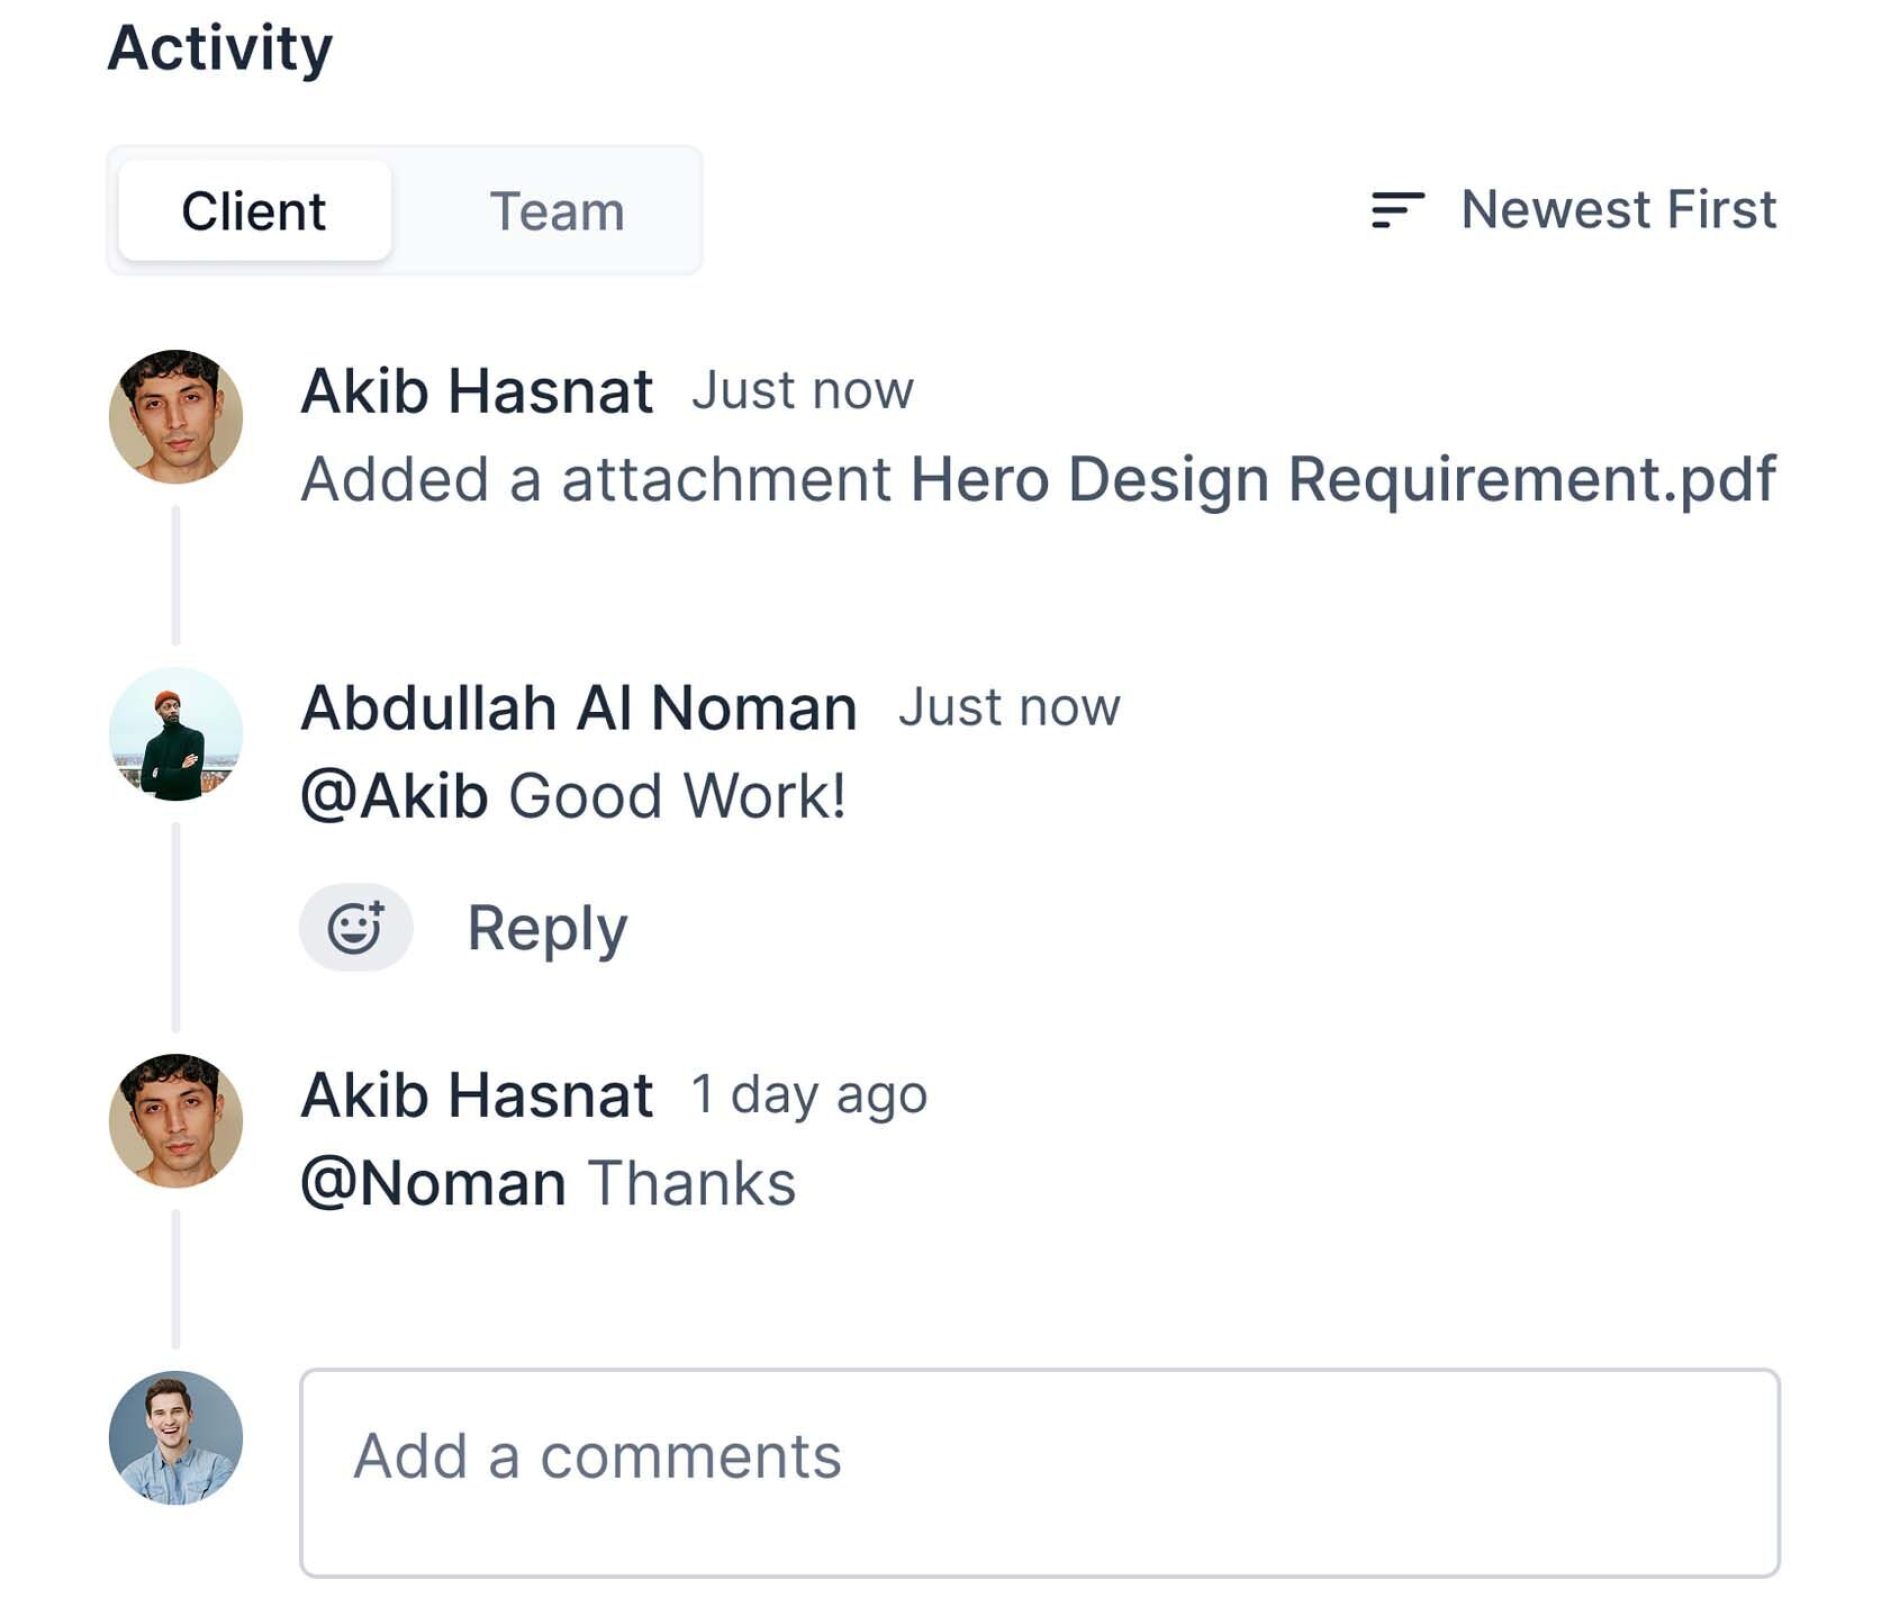Change sorting by clicking Newest First

pos(1618,209)
